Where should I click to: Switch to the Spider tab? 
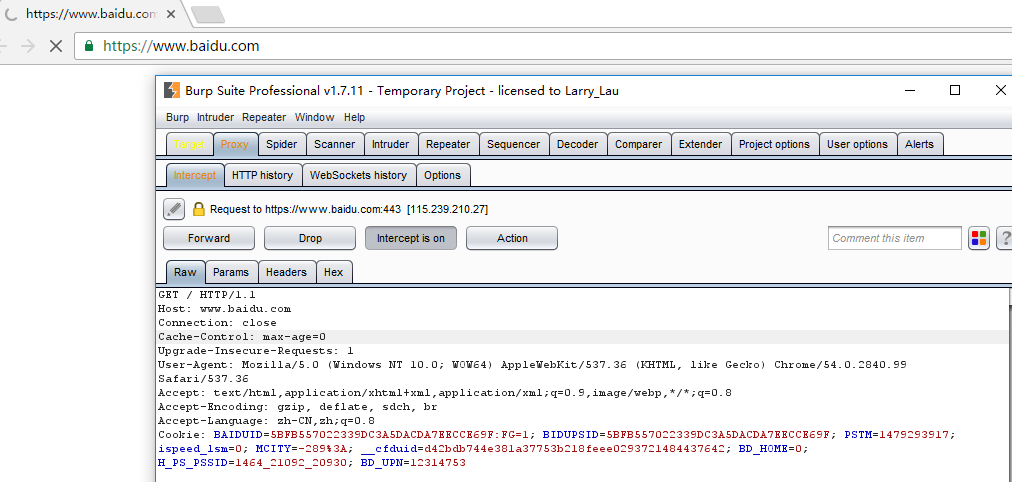pyautogui.click(x=281, y=145)
